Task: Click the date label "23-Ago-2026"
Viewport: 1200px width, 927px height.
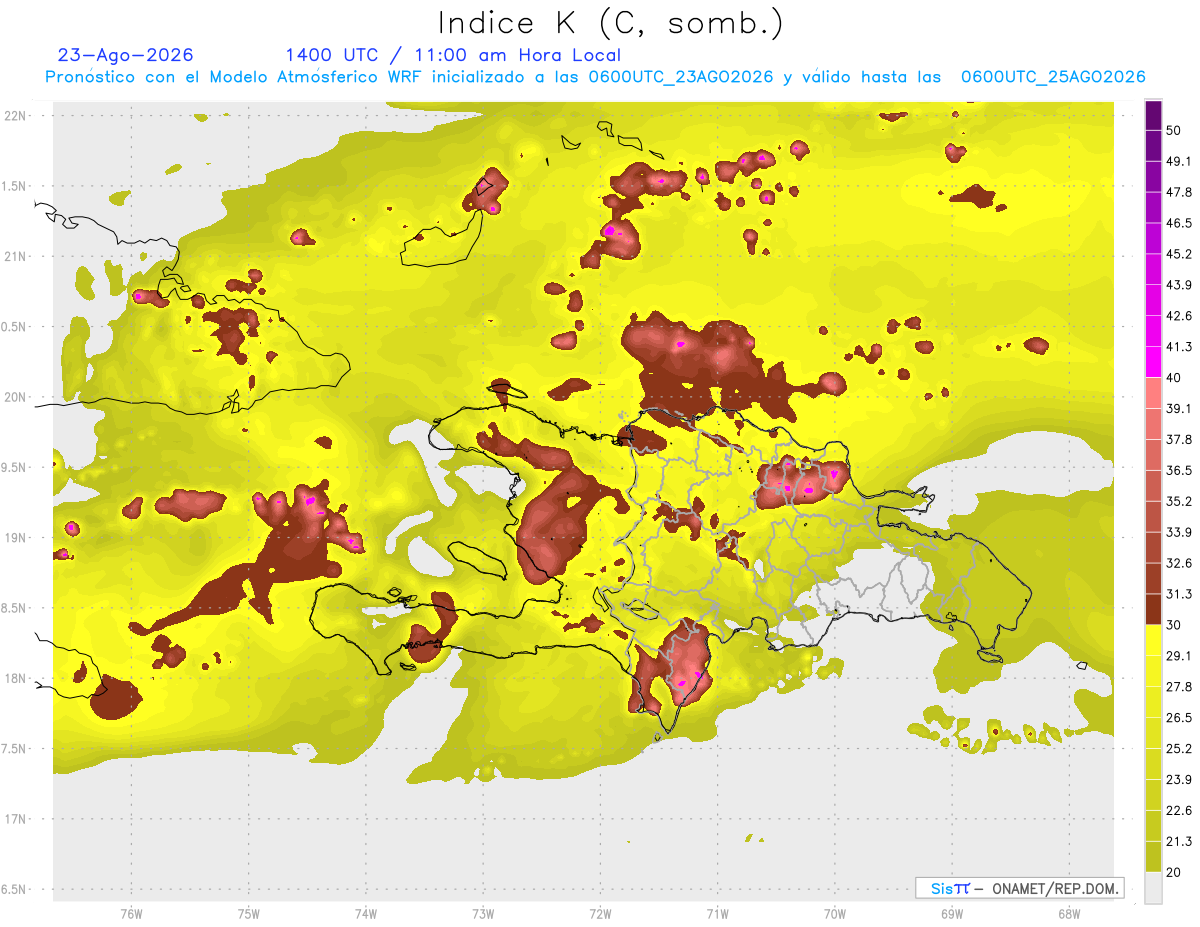Action: tap(126, 55)
